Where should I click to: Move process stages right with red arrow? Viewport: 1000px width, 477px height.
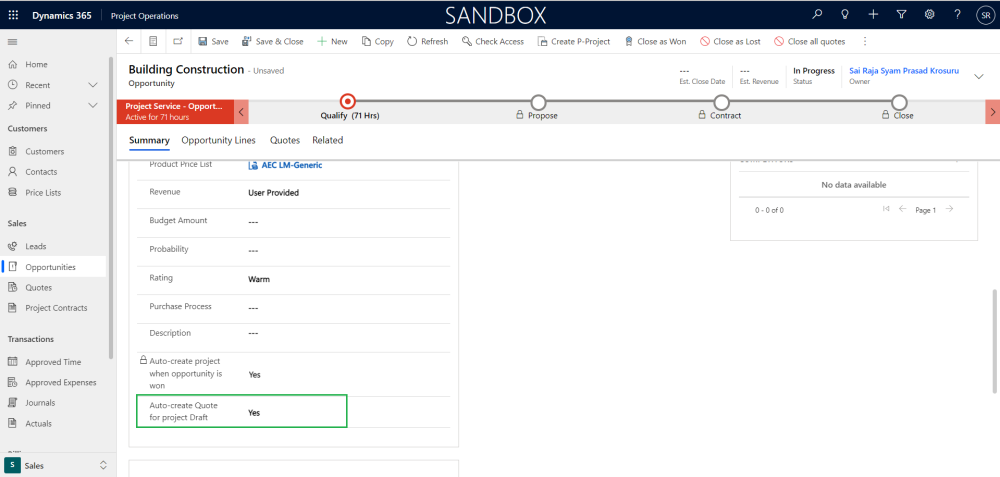tap(992, 112)
